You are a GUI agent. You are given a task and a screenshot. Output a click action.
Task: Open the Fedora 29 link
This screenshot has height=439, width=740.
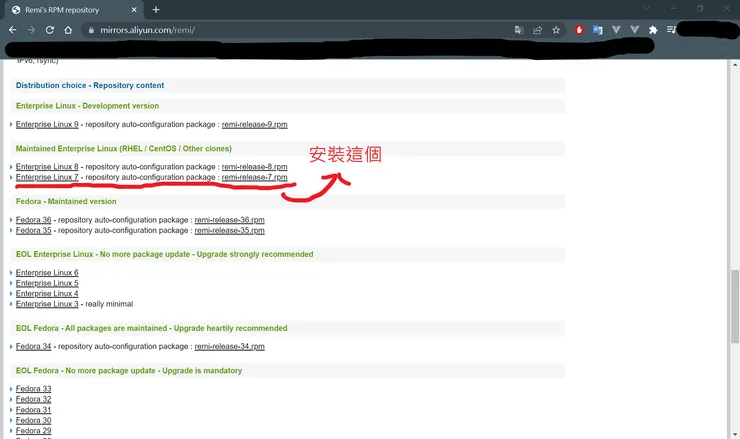(x=34, y=431)
